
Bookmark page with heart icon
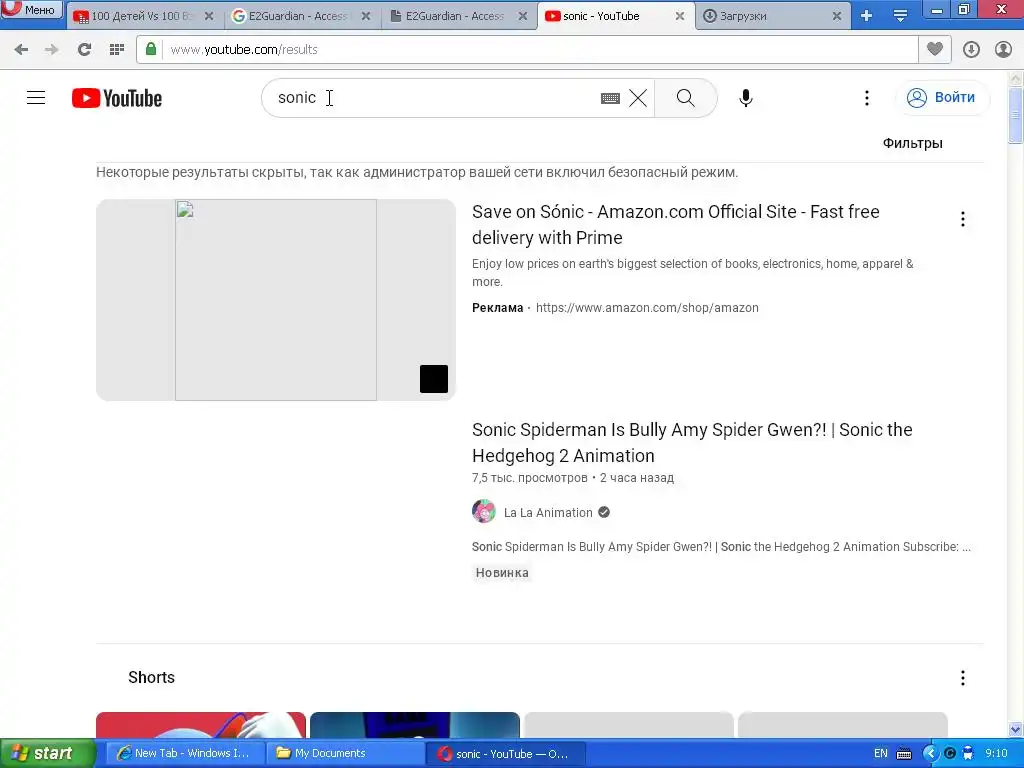(935, 49)
